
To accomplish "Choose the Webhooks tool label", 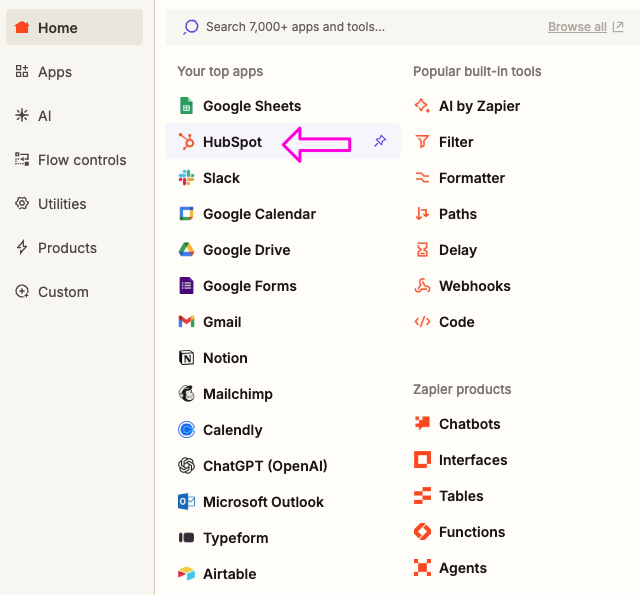I will [475, 286].
